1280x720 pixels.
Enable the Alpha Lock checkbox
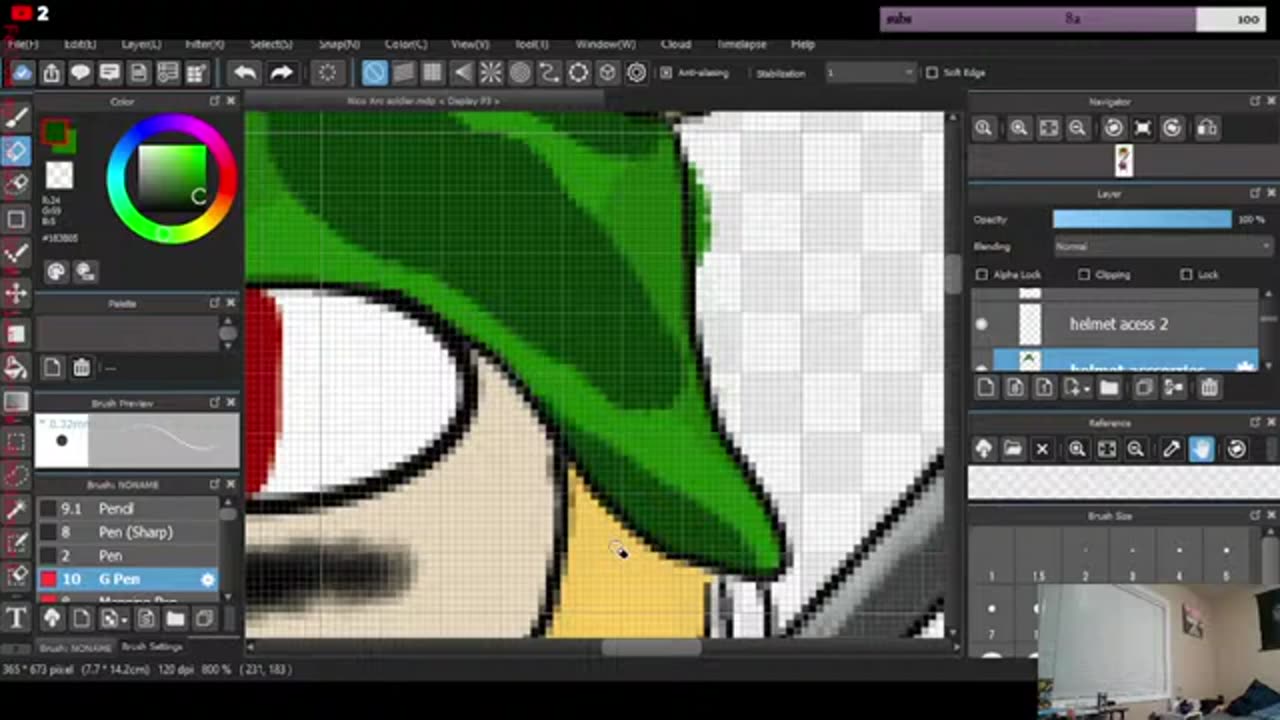pos(981,275)
